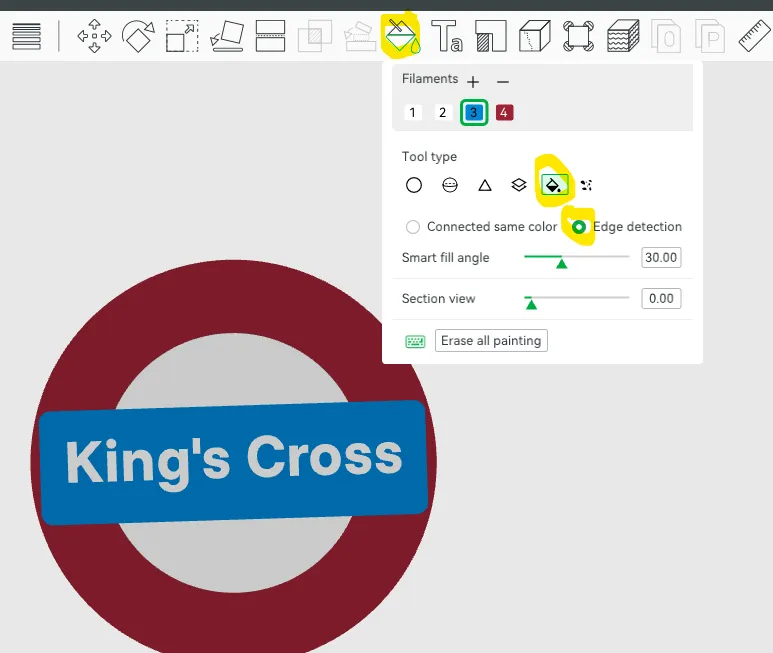Select the Sphere brush tool type

450,185
